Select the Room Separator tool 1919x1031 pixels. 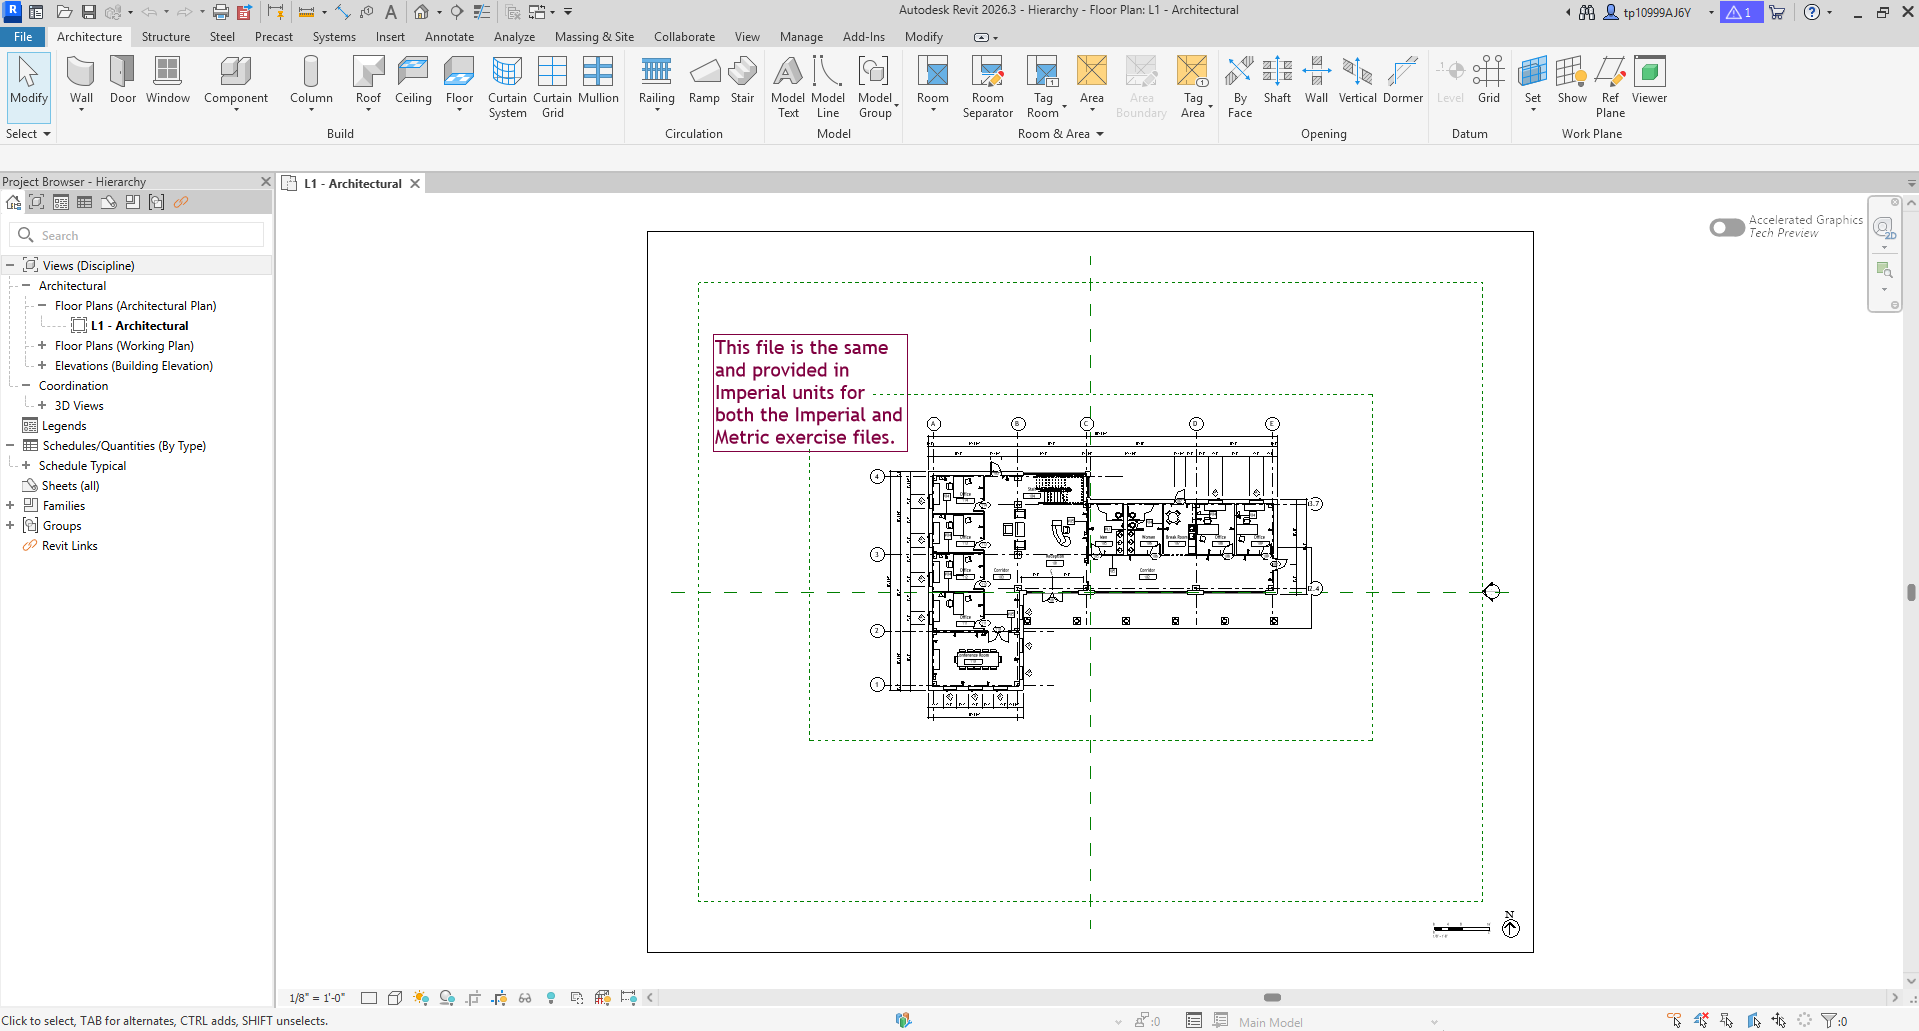[987, 87]
